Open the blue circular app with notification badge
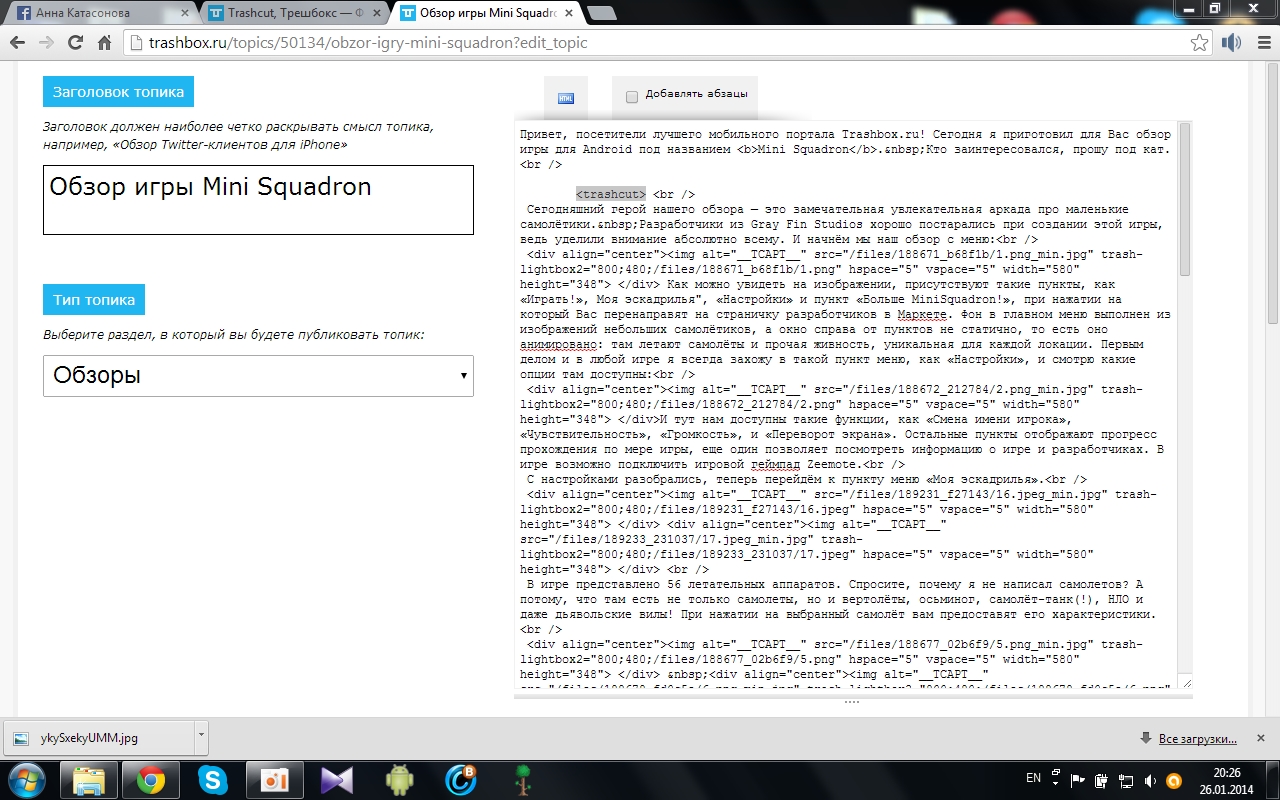Screen dimensions: 1280x800 pyautogui.click(x=461, y=779)
